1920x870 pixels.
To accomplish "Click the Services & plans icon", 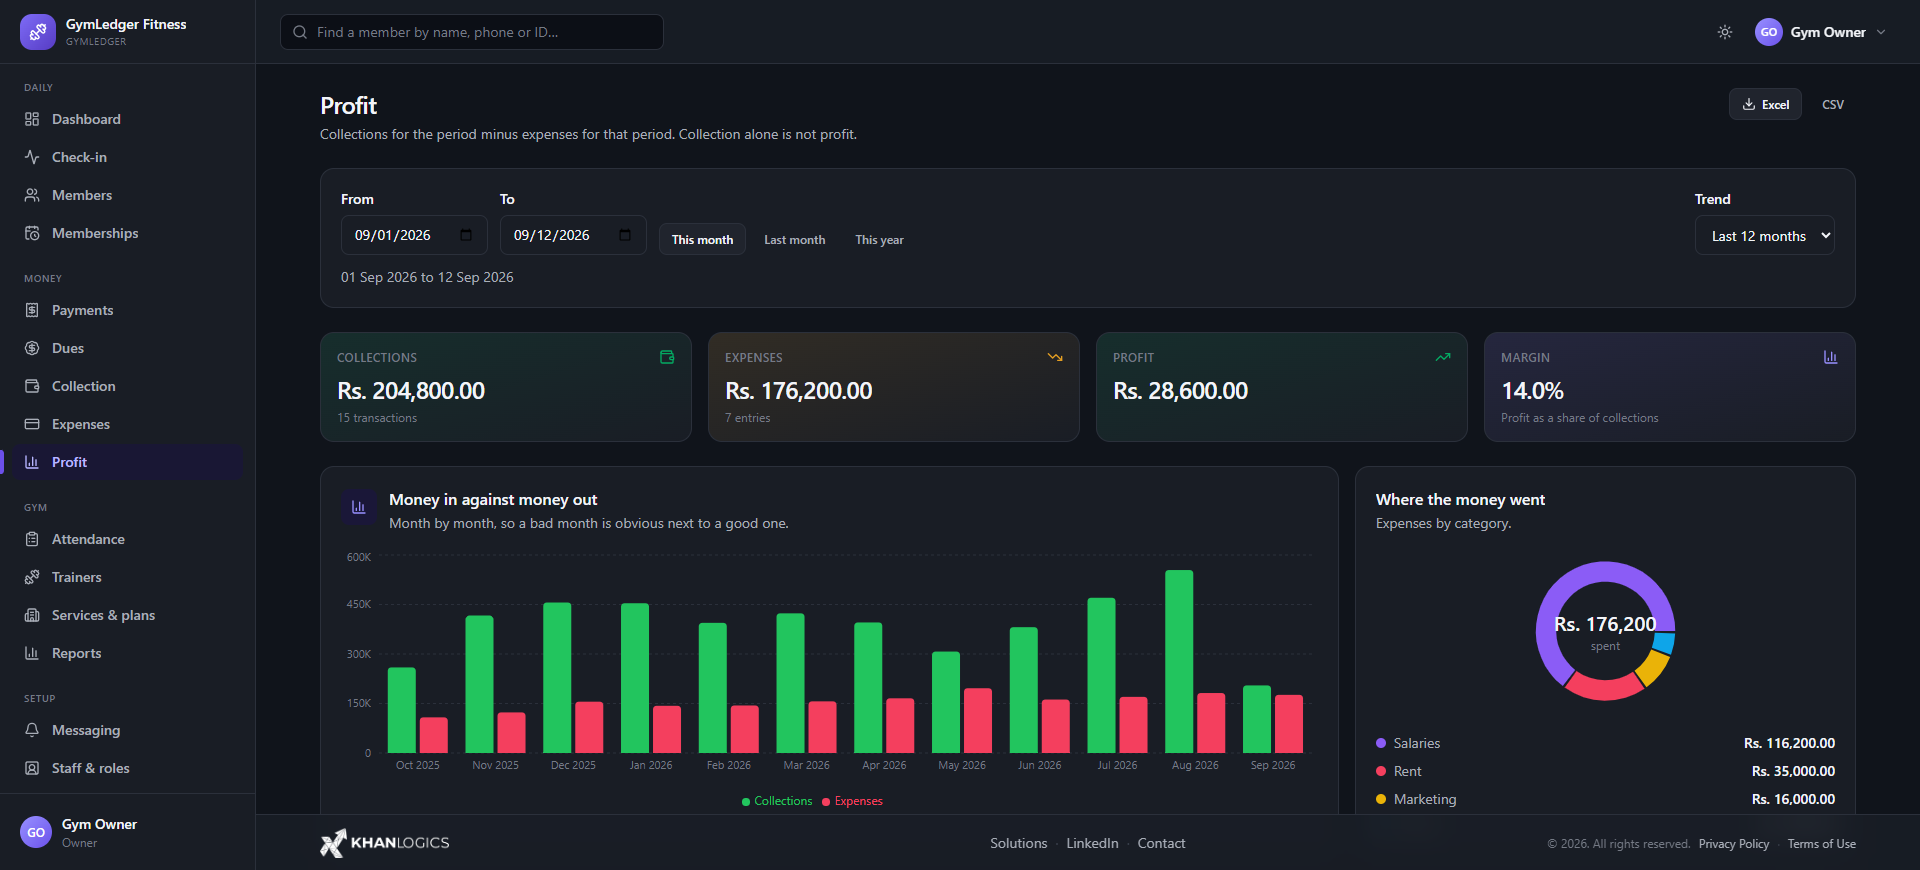I will click(32, 615).
